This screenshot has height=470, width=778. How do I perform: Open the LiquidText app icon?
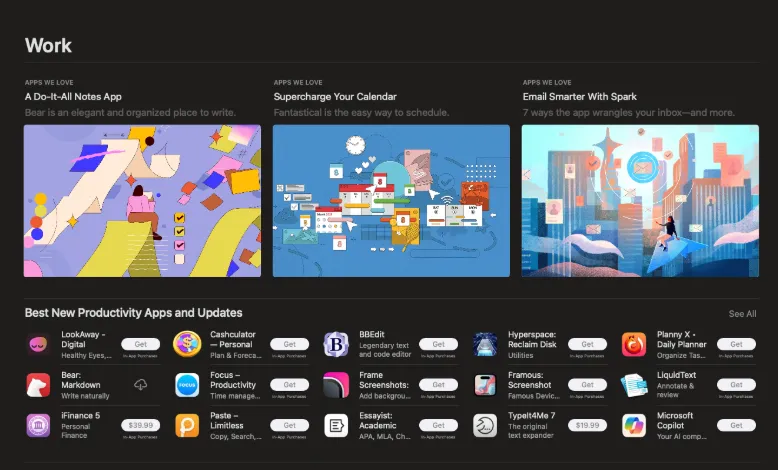pos(634,385)
